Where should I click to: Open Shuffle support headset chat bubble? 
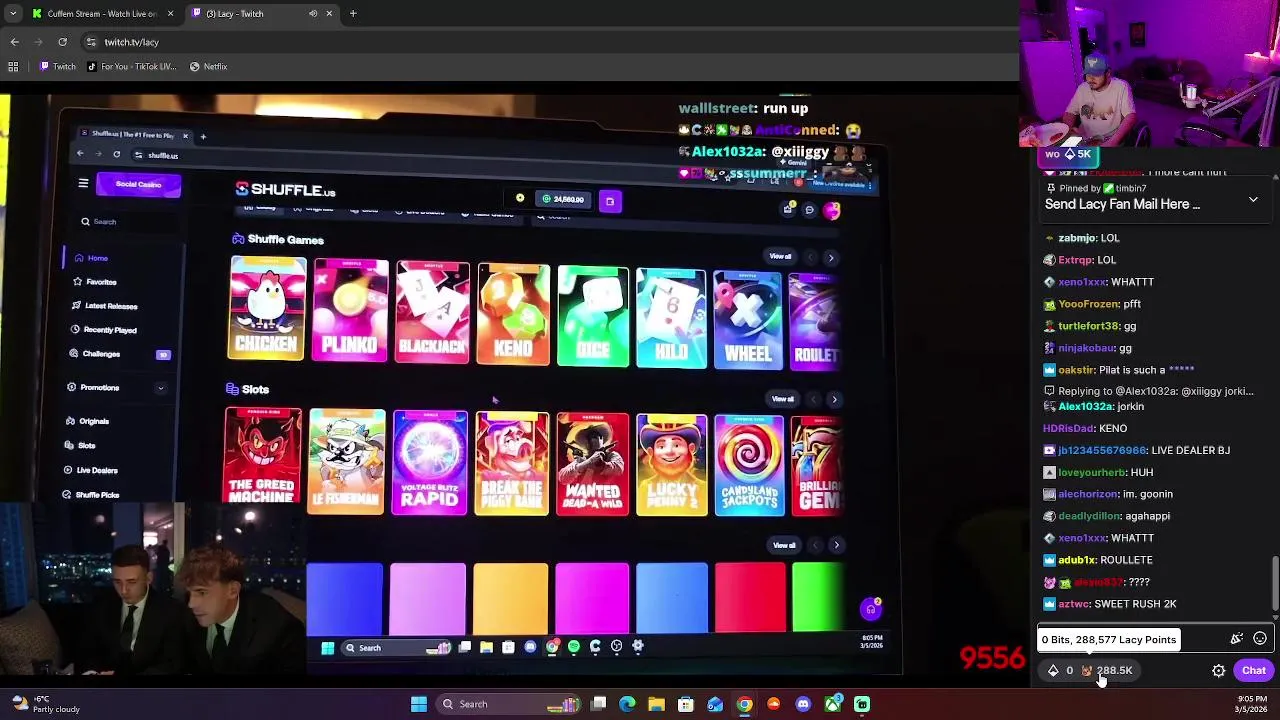pos(871,609)
